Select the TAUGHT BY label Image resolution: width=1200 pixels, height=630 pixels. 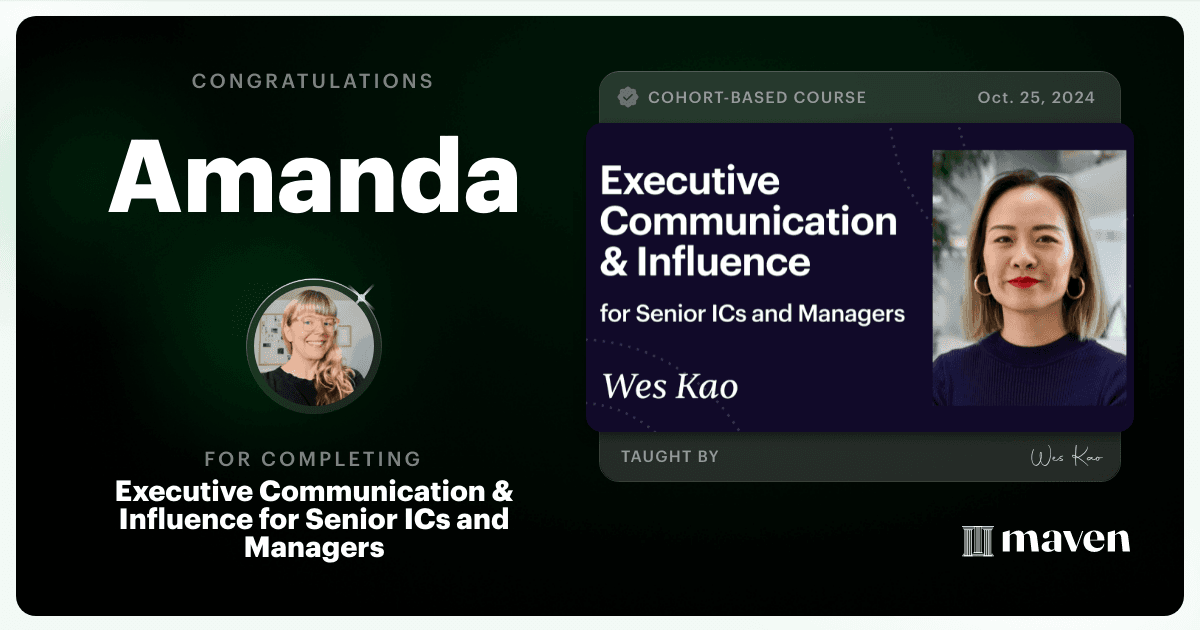670,457
